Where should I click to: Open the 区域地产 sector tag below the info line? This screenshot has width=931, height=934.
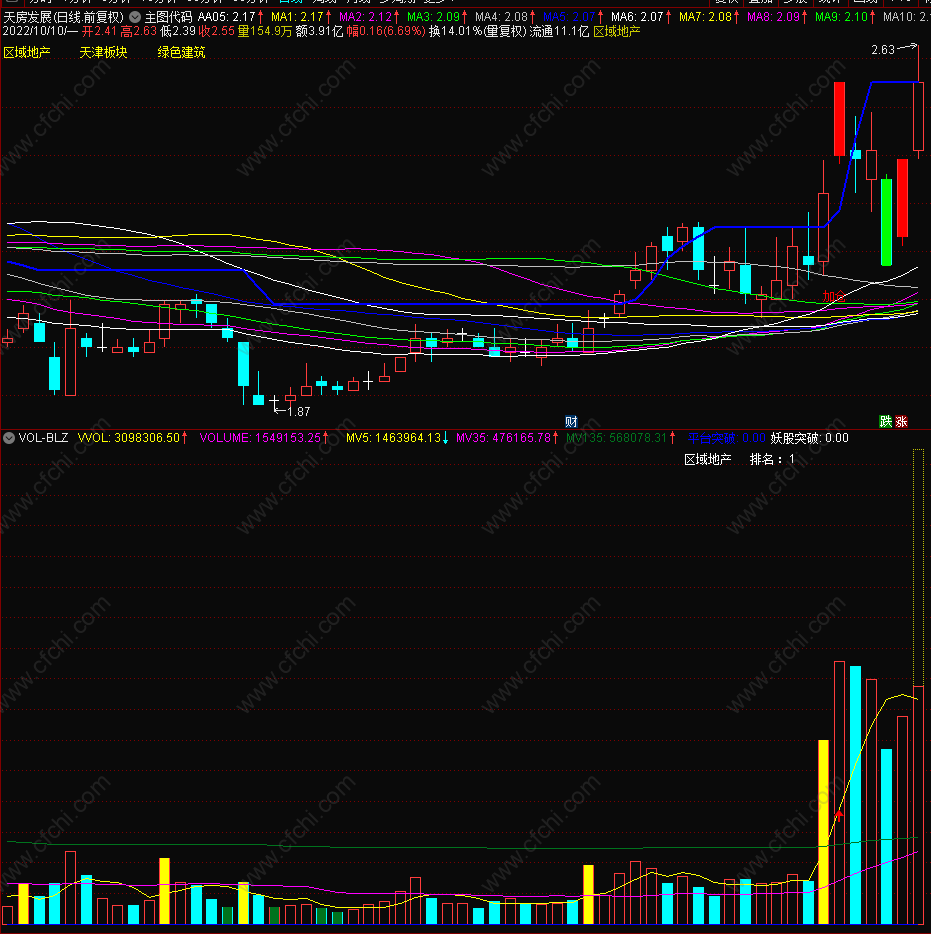(27, 52)
